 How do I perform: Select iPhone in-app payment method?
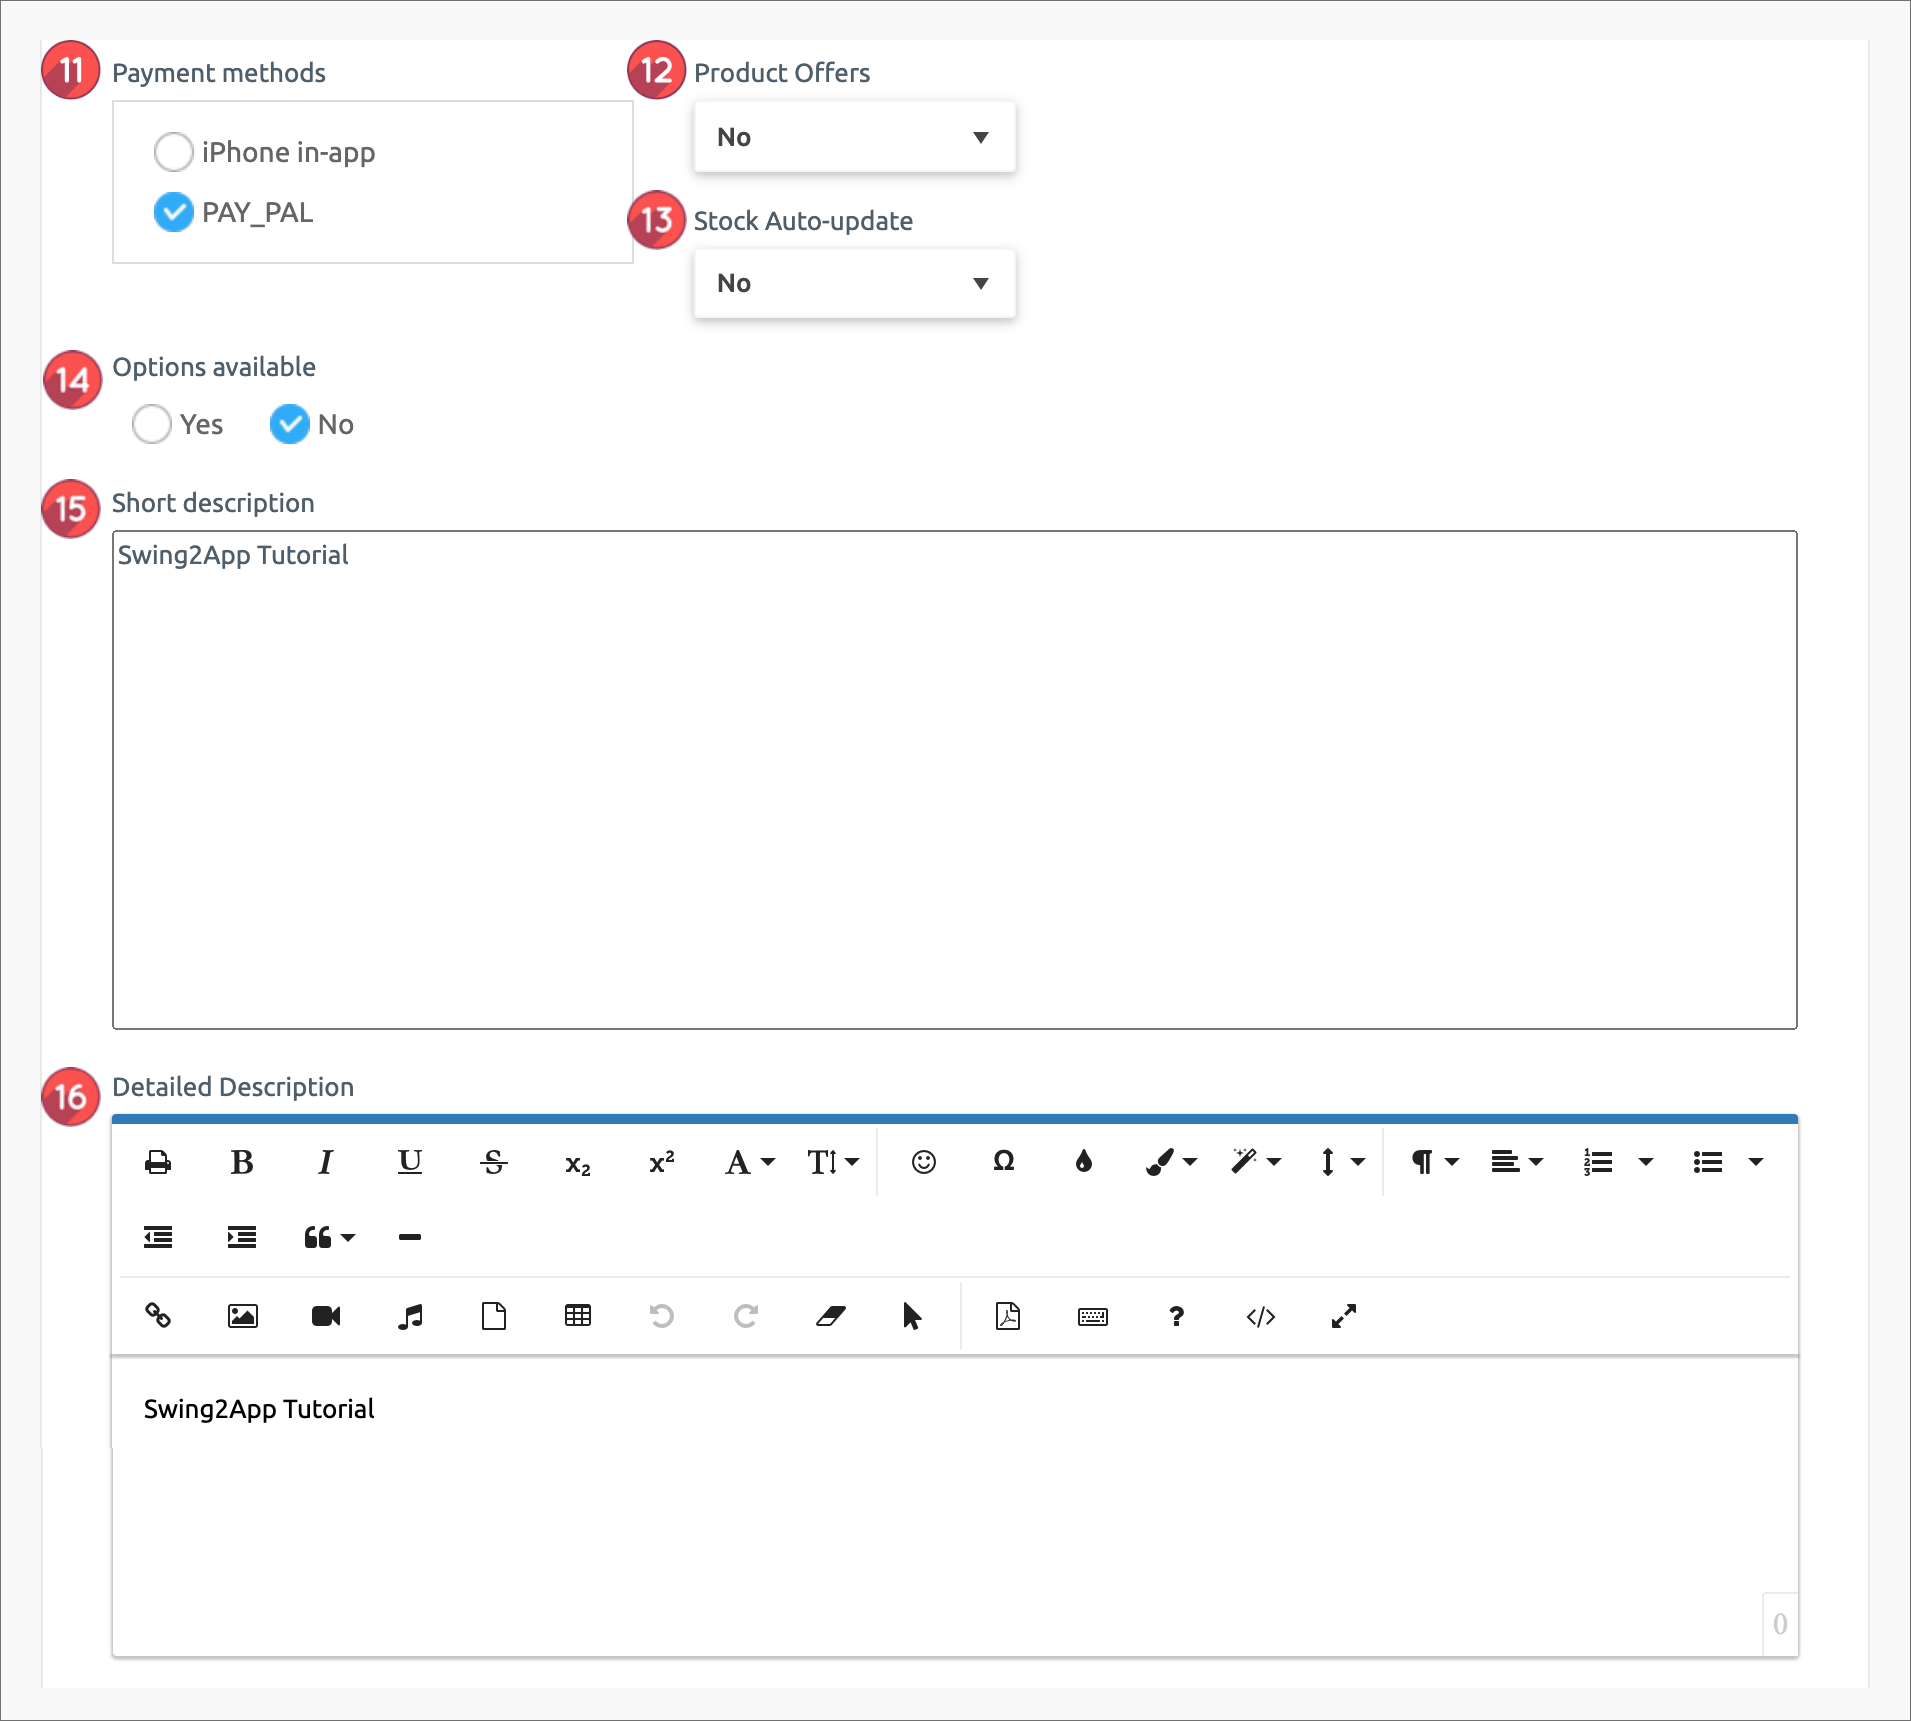pos(174,152)
